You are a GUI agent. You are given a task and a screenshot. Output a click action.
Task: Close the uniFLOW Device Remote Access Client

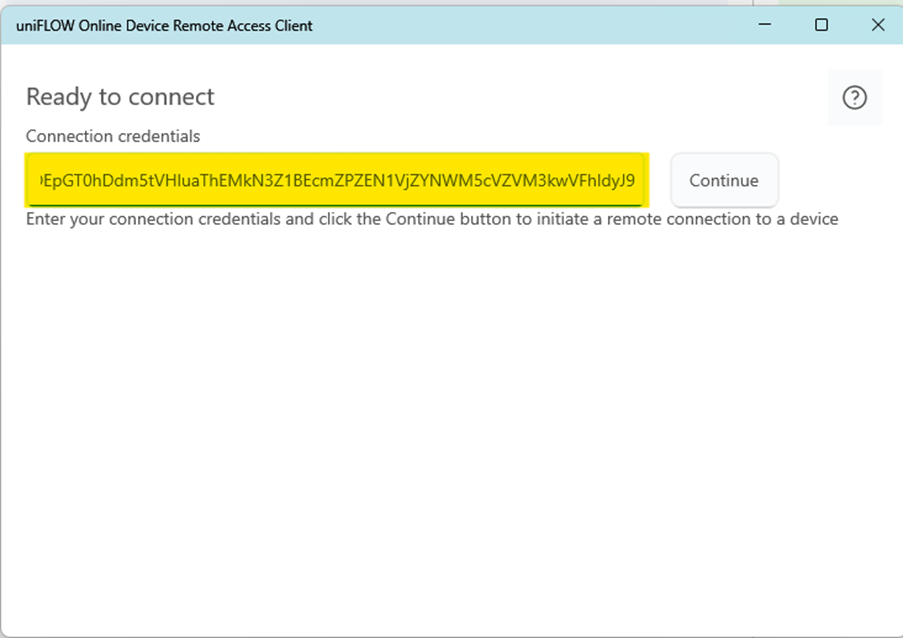[x=878, y=24]
